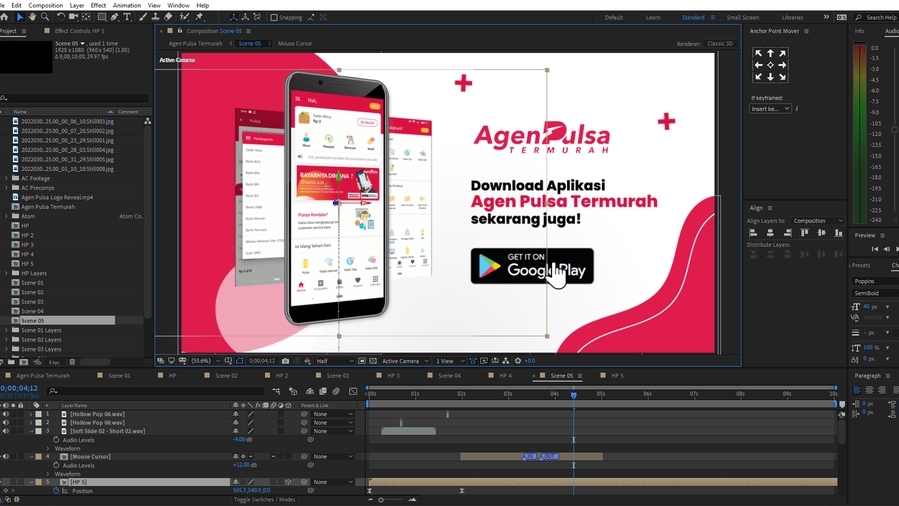Click the Composition Mini-Flowchart icon in timeline

276,391
